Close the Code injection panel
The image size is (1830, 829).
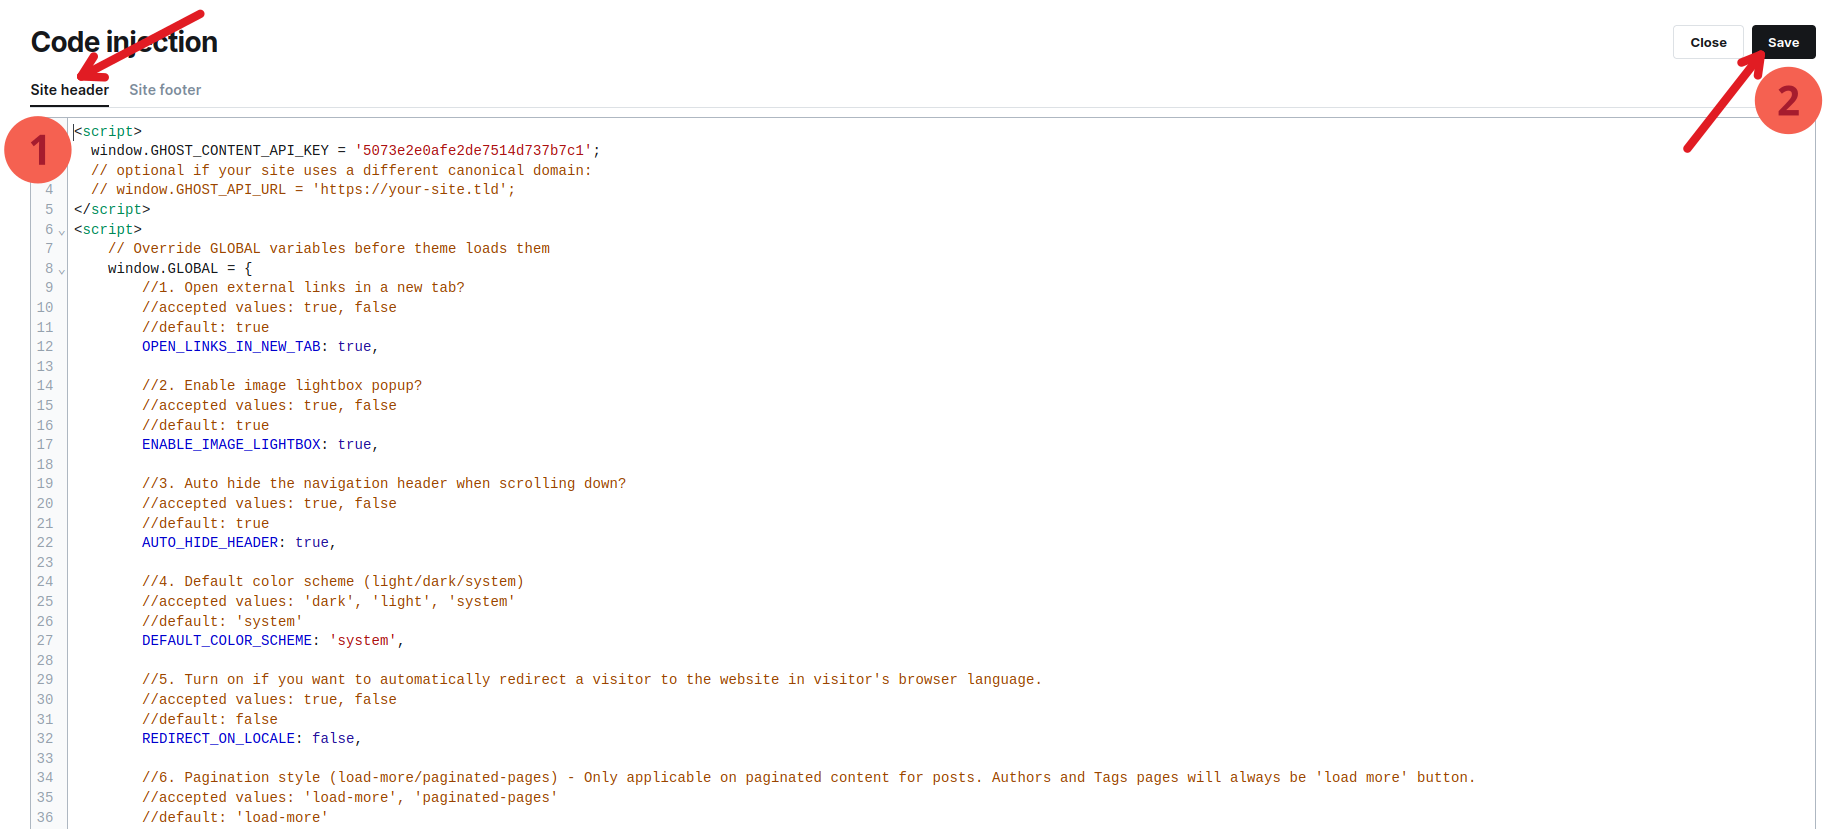1707,42
